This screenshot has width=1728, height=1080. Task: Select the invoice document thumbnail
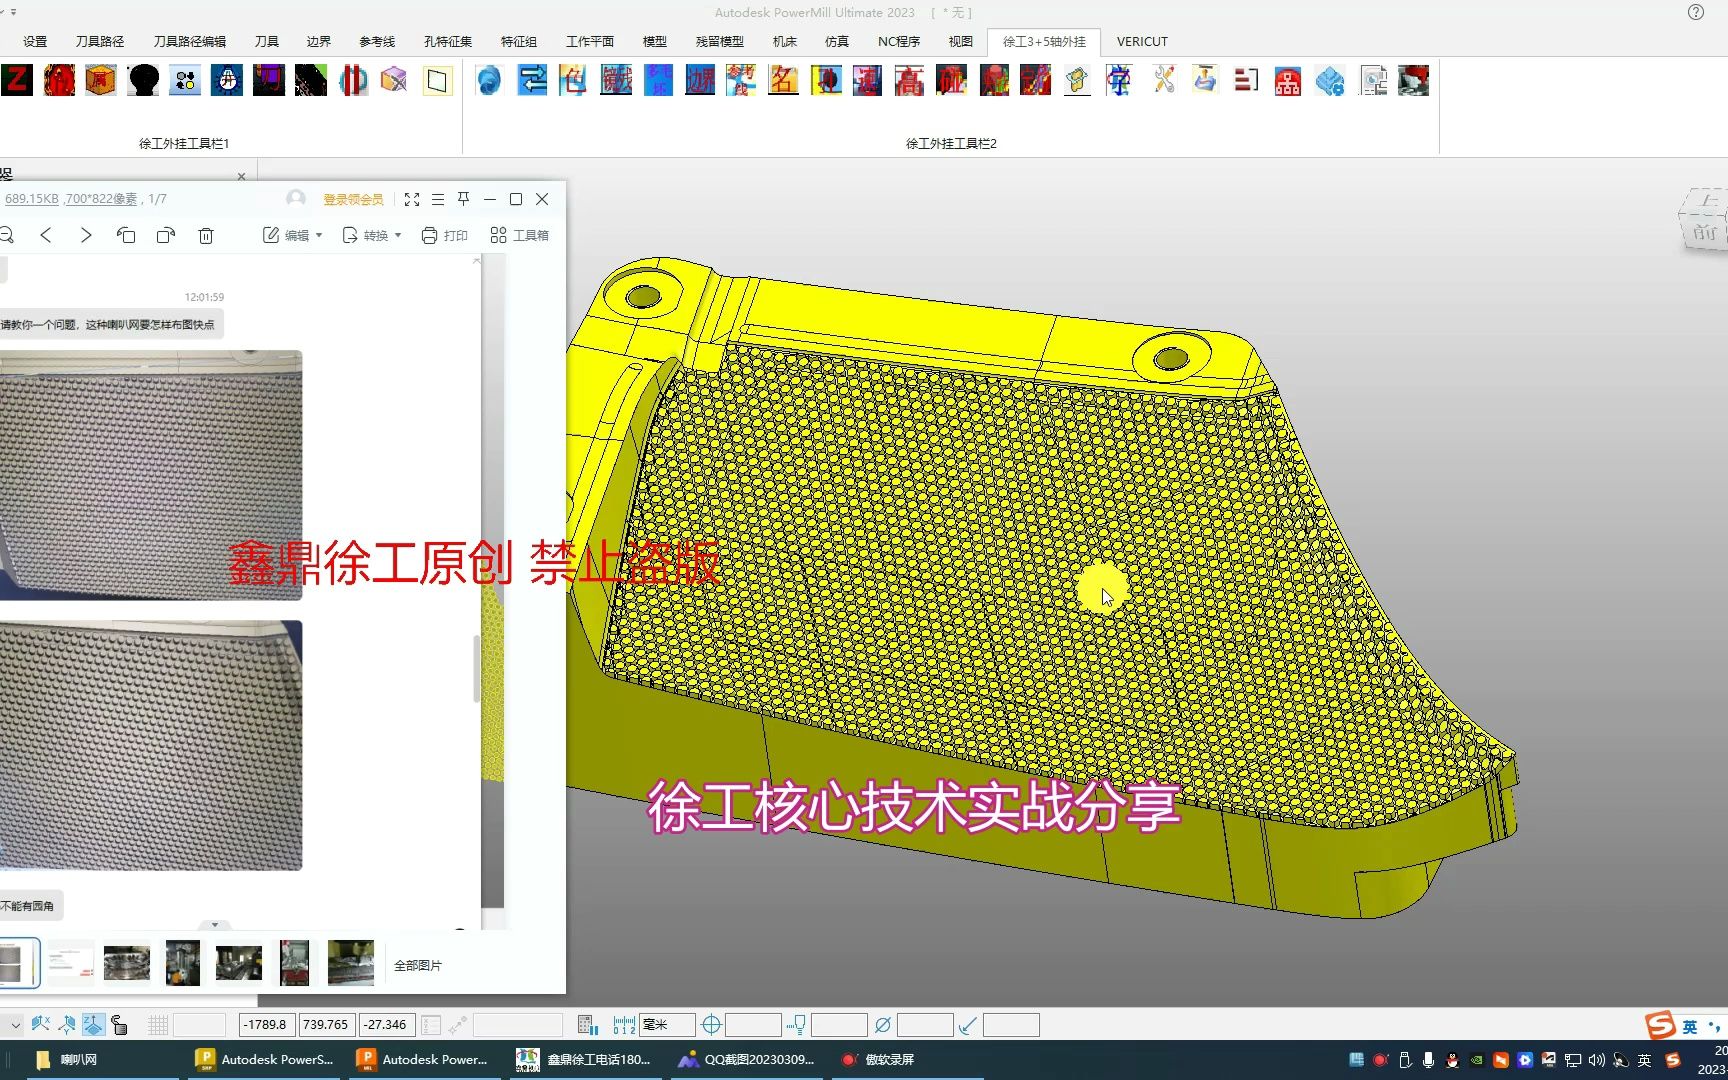click(71, 963)
